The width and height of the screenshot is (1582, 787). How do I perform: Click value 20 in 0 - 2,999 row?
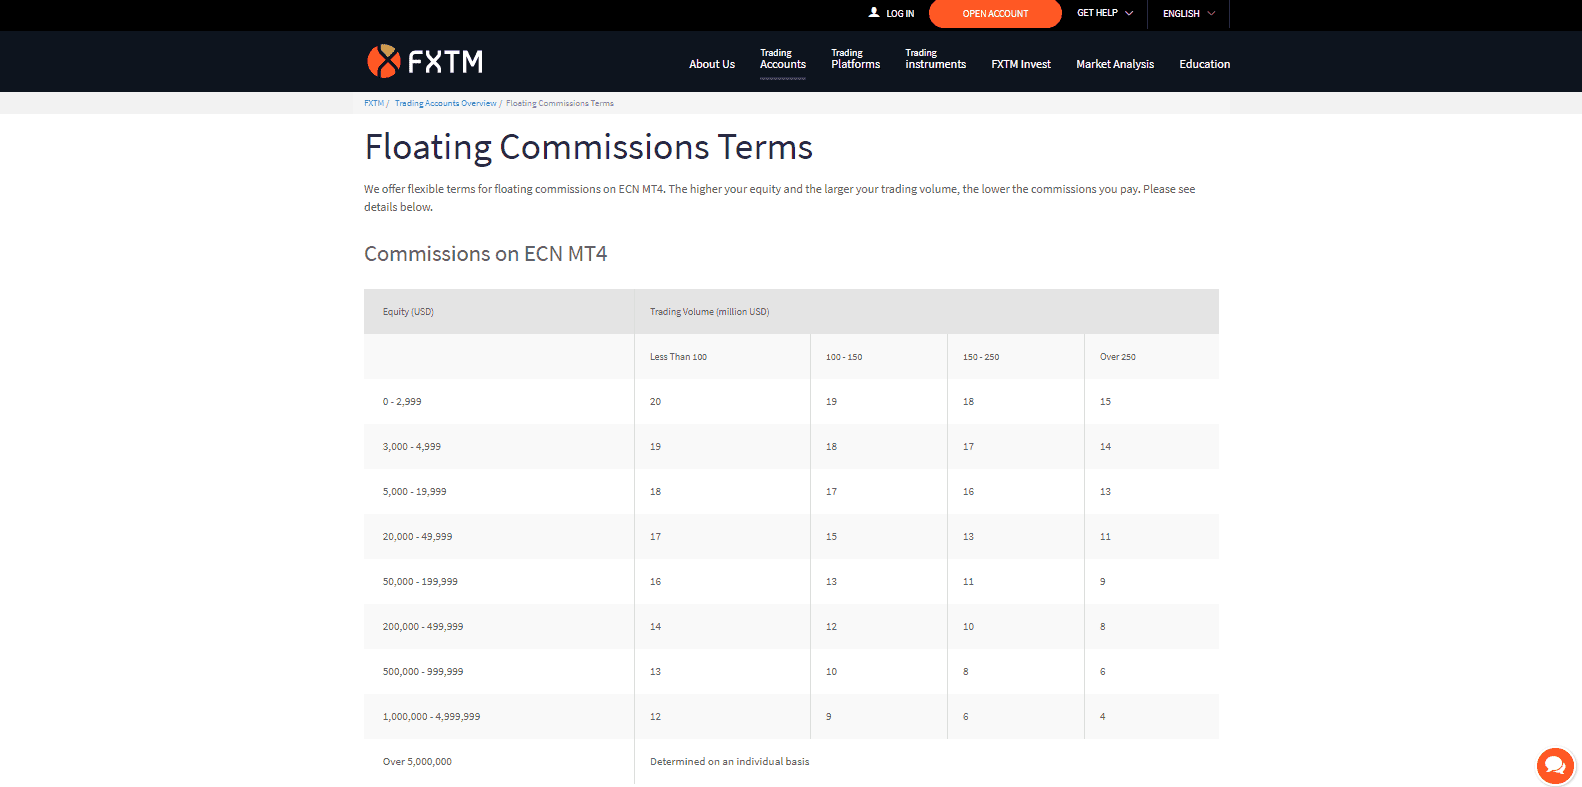pos(655,402)
